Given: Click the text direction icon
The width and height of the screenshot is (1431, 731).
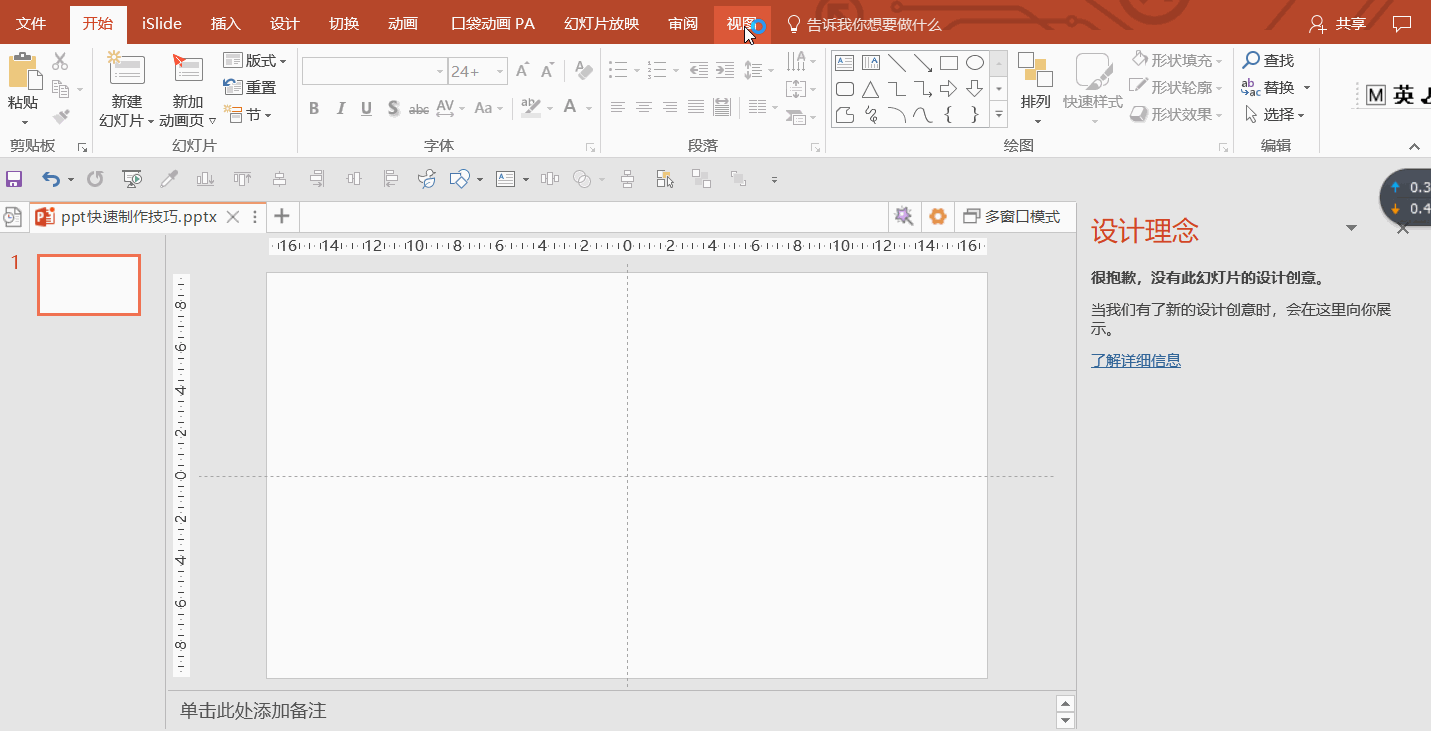Looking at the screenshot, I should [x=795, y=62].
